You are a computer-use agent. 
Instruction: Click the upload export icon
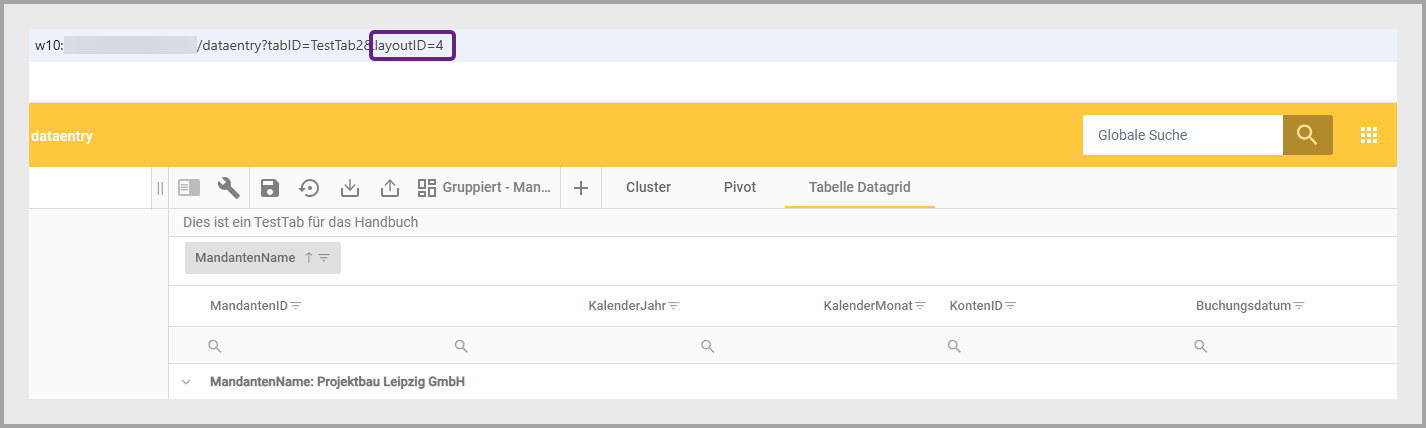(x=389, y=188)
